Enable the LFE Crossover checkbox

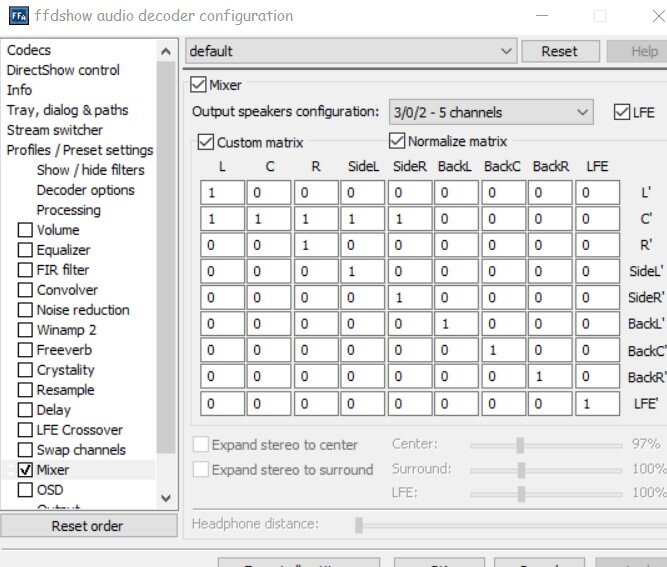(25, 430)
